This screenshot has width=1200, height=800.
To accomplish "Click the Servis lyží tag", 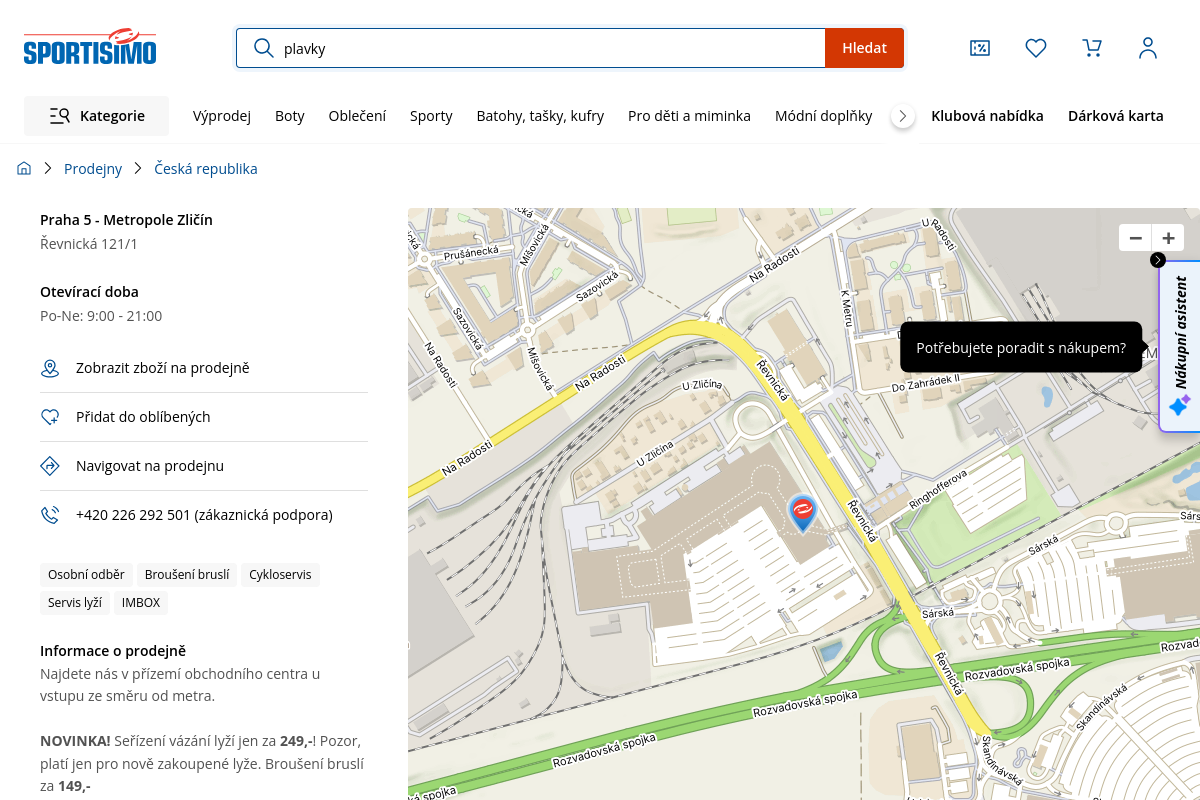I will click(75, 603).
